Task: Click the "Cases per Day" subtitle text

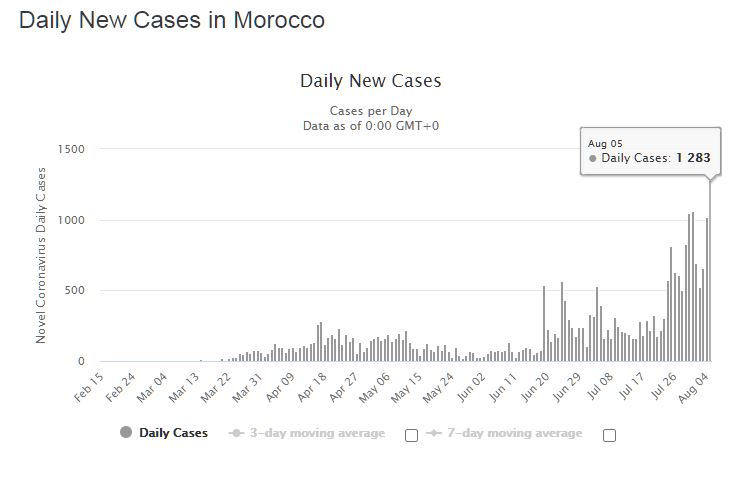Action: tap(370, 110)
